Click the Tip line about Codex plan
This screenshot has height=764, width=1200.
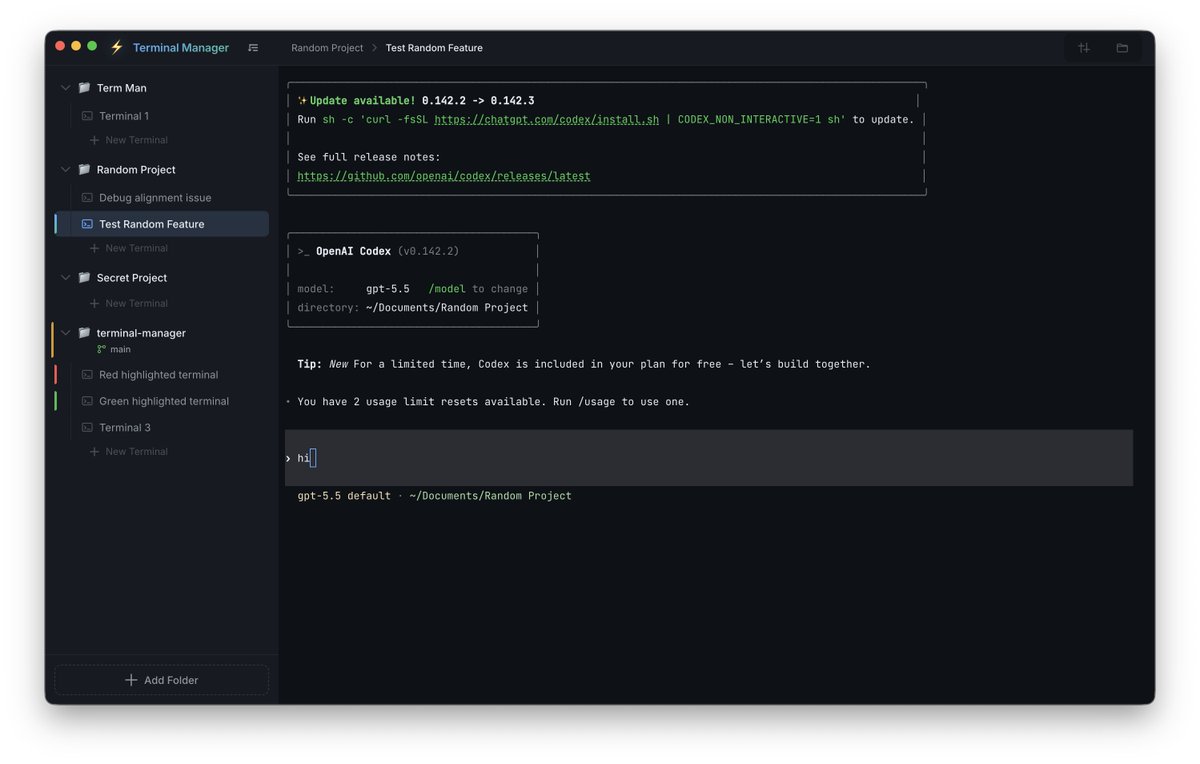pos(584,364)
